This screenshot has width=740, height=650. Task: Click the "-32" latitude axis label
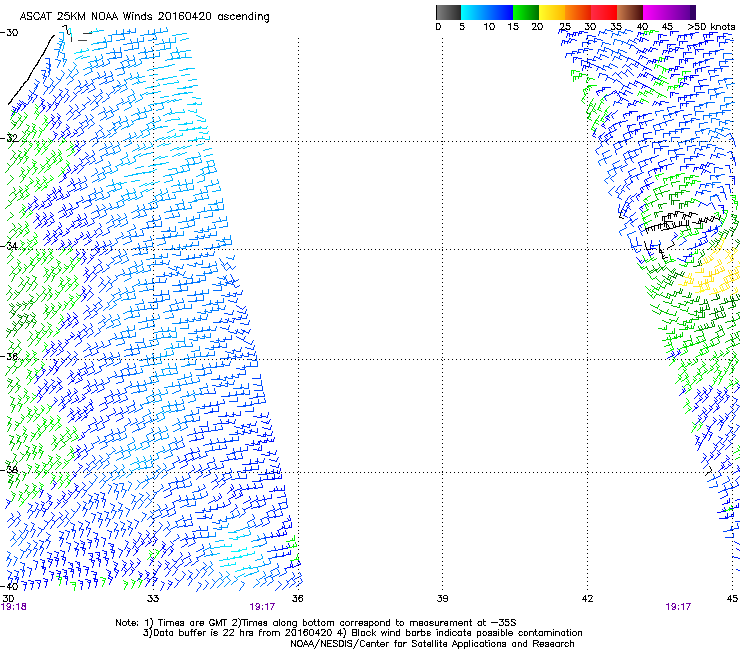(9, 138)
